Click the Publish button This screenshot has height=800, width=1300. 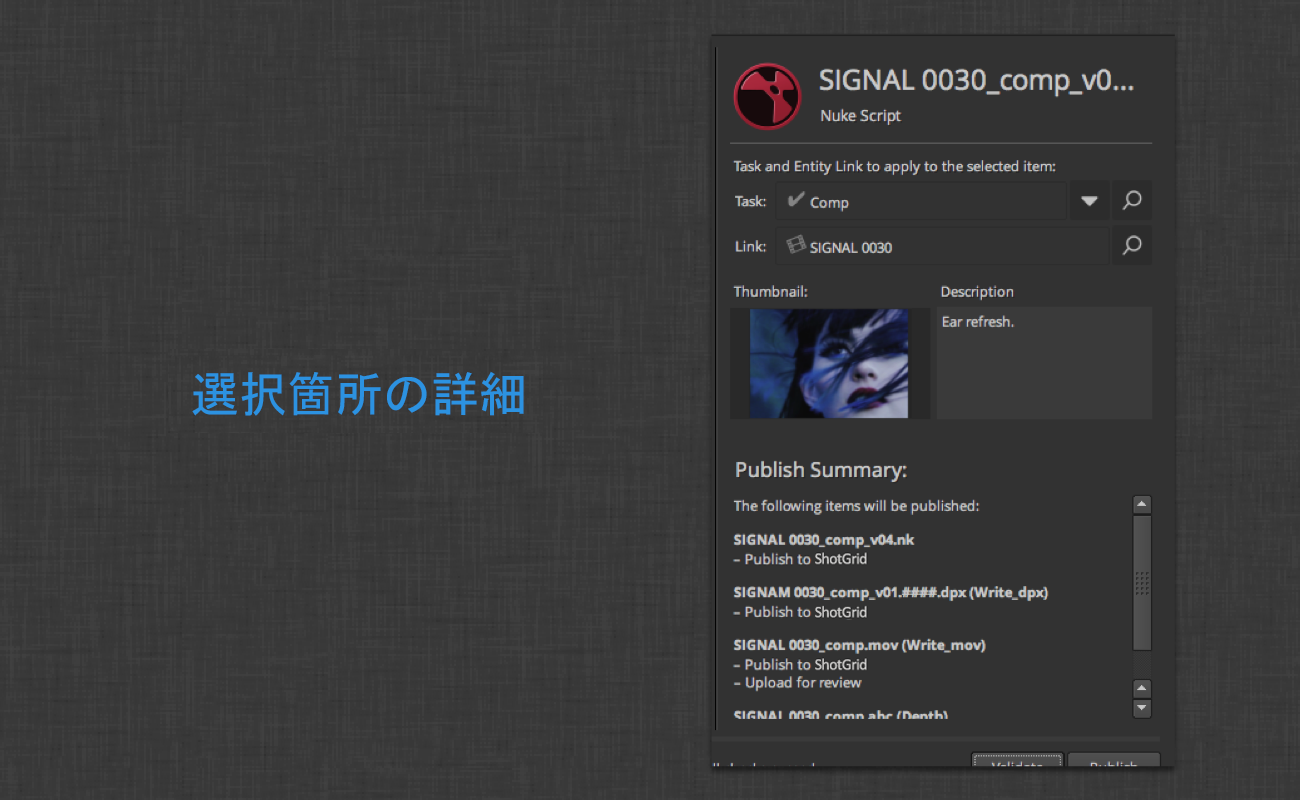[x=1113, y=762]
